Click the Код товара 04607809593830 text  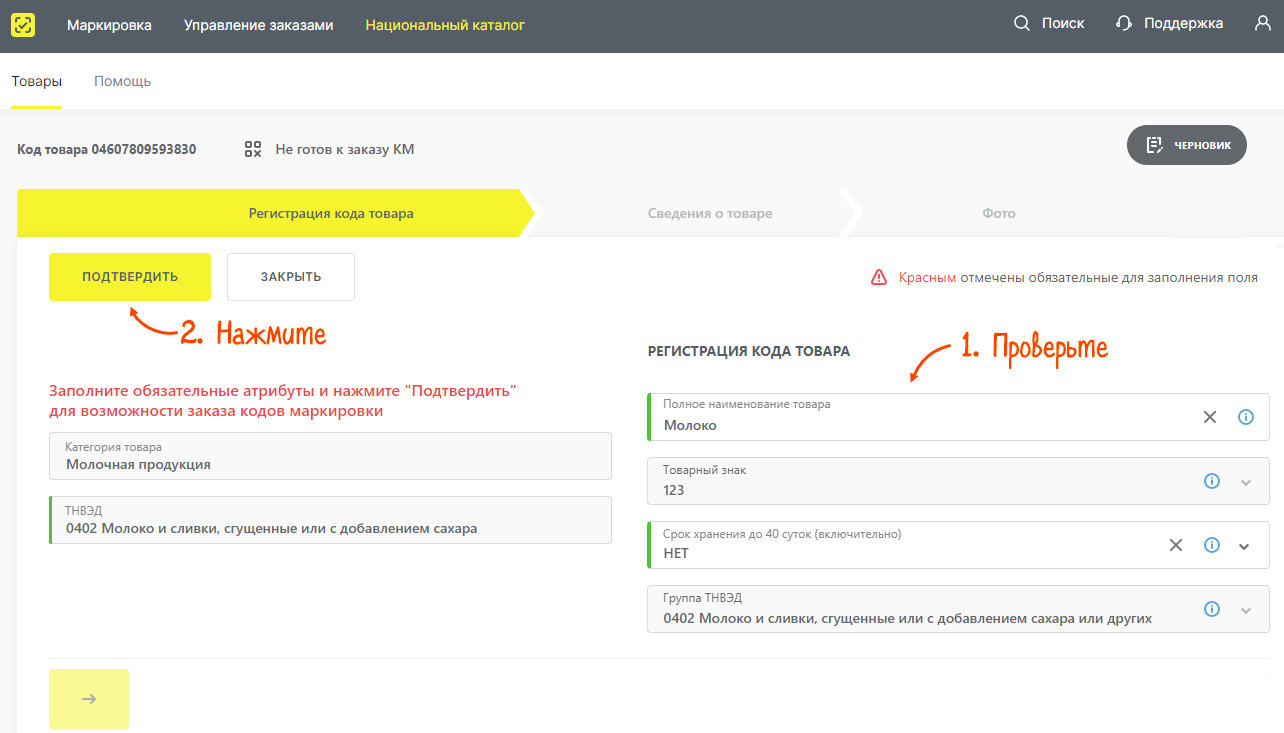pos(107,149)
